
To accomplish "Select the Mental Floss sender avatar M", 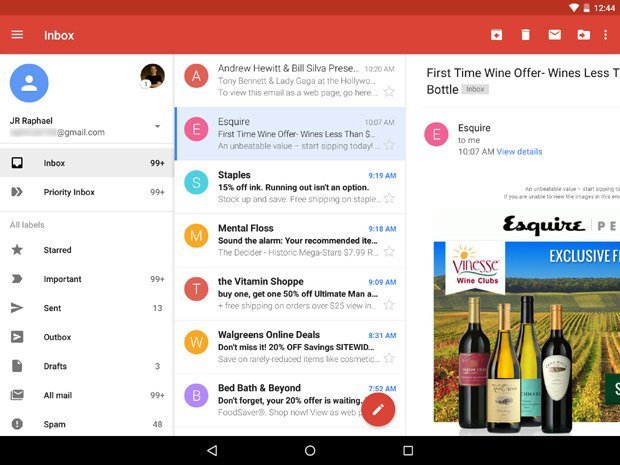I will tap(196, 236).
